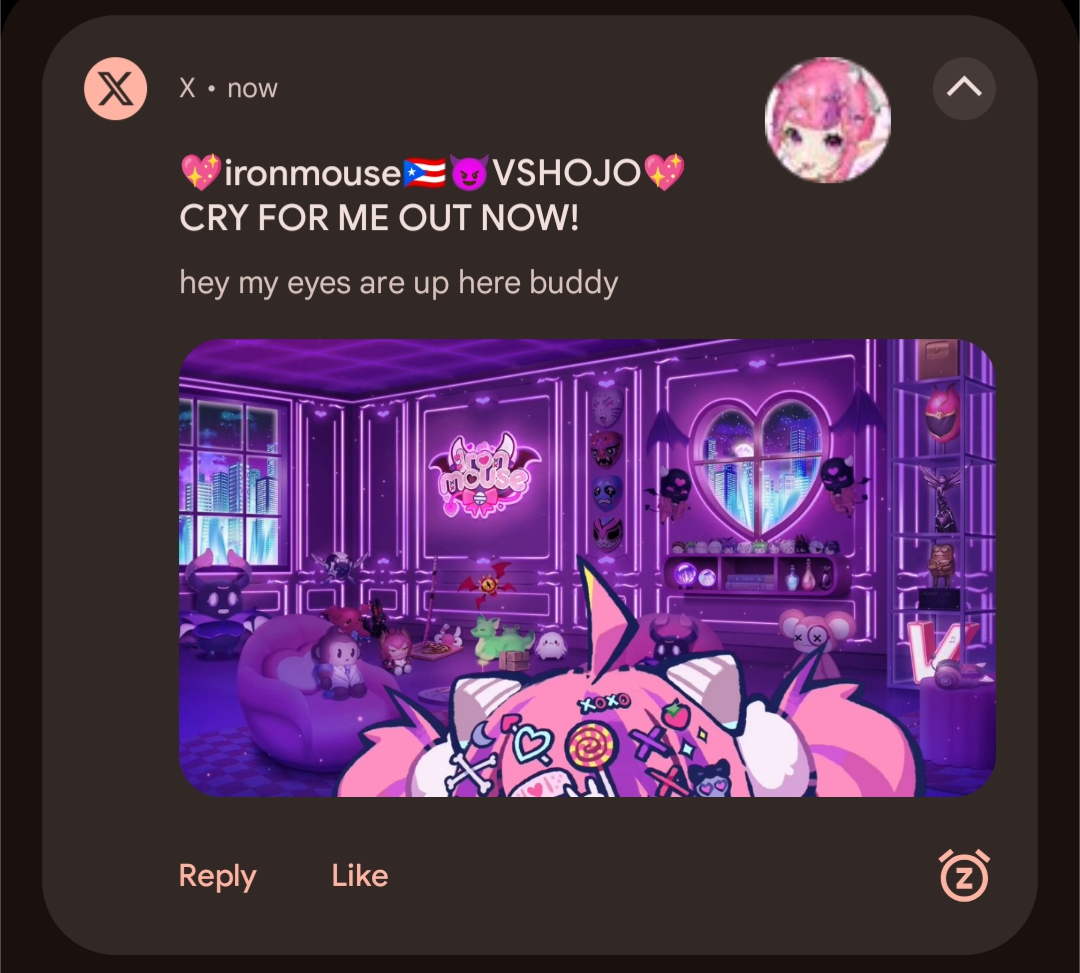Click the ironmouse VSHOJO sender name

433,172
